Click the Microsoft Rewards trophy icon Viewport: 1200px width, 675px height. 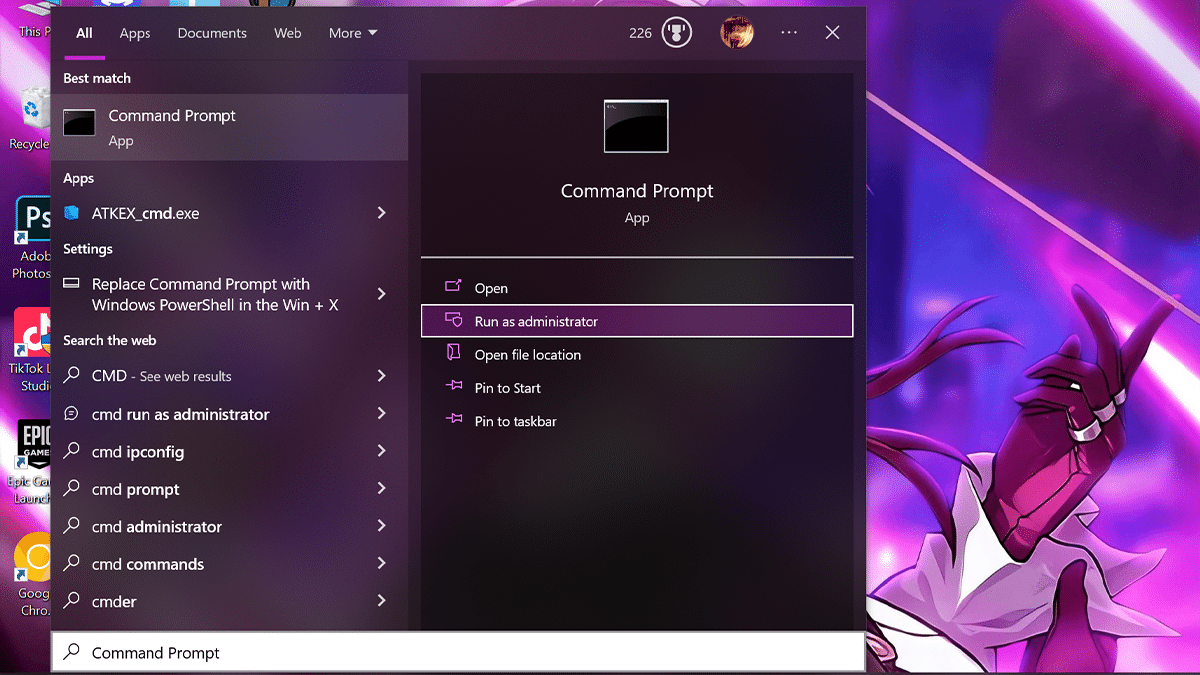click(x=677, y=33)
